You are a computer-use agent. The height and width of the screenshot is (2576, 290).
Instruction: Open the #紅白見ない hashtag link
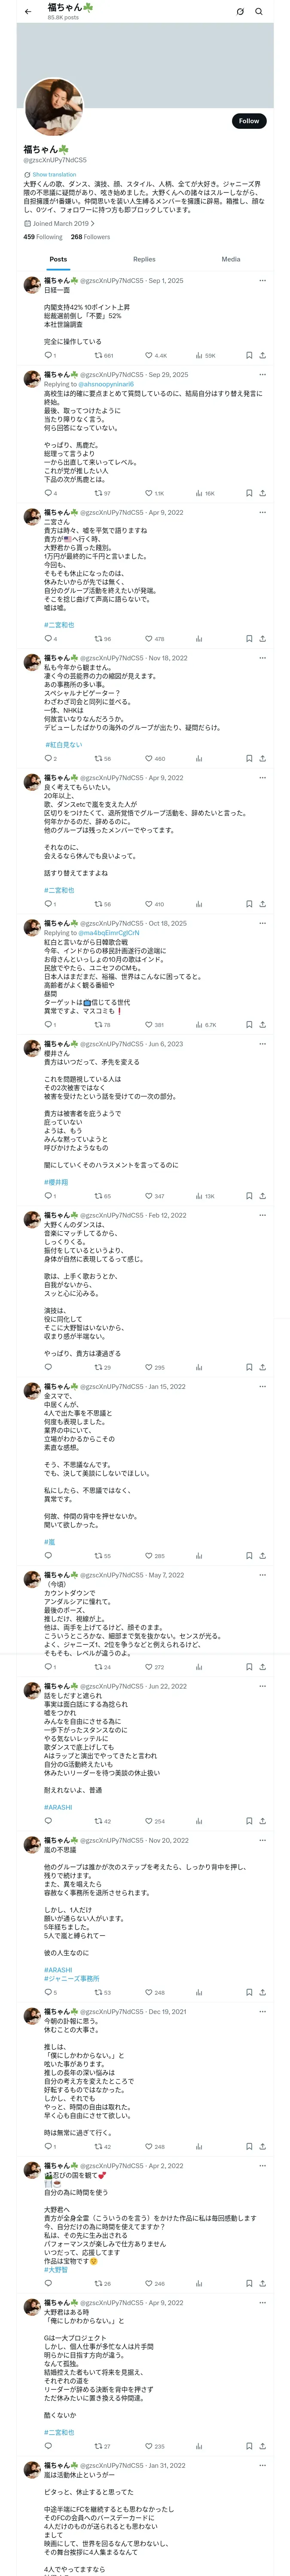coord(63,744)
